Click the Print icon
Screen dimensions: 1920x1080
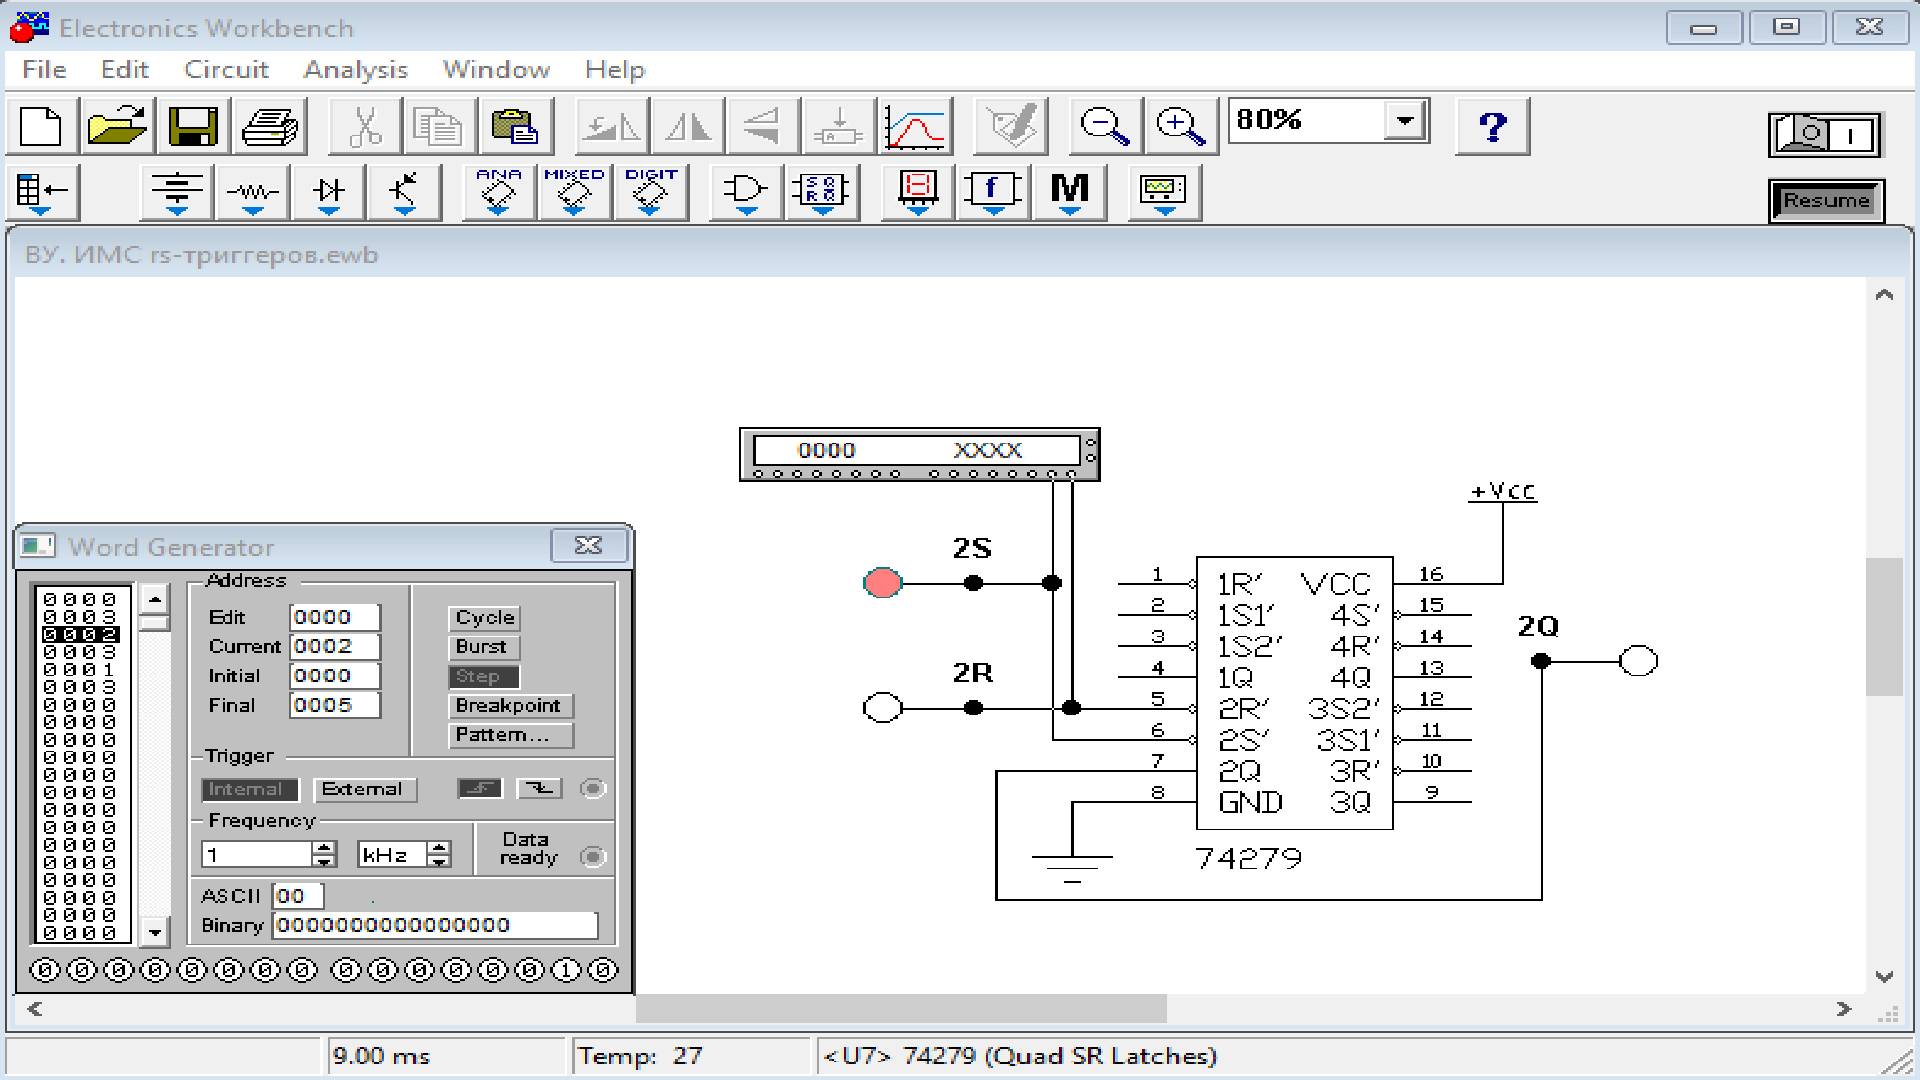click(269, 127)
